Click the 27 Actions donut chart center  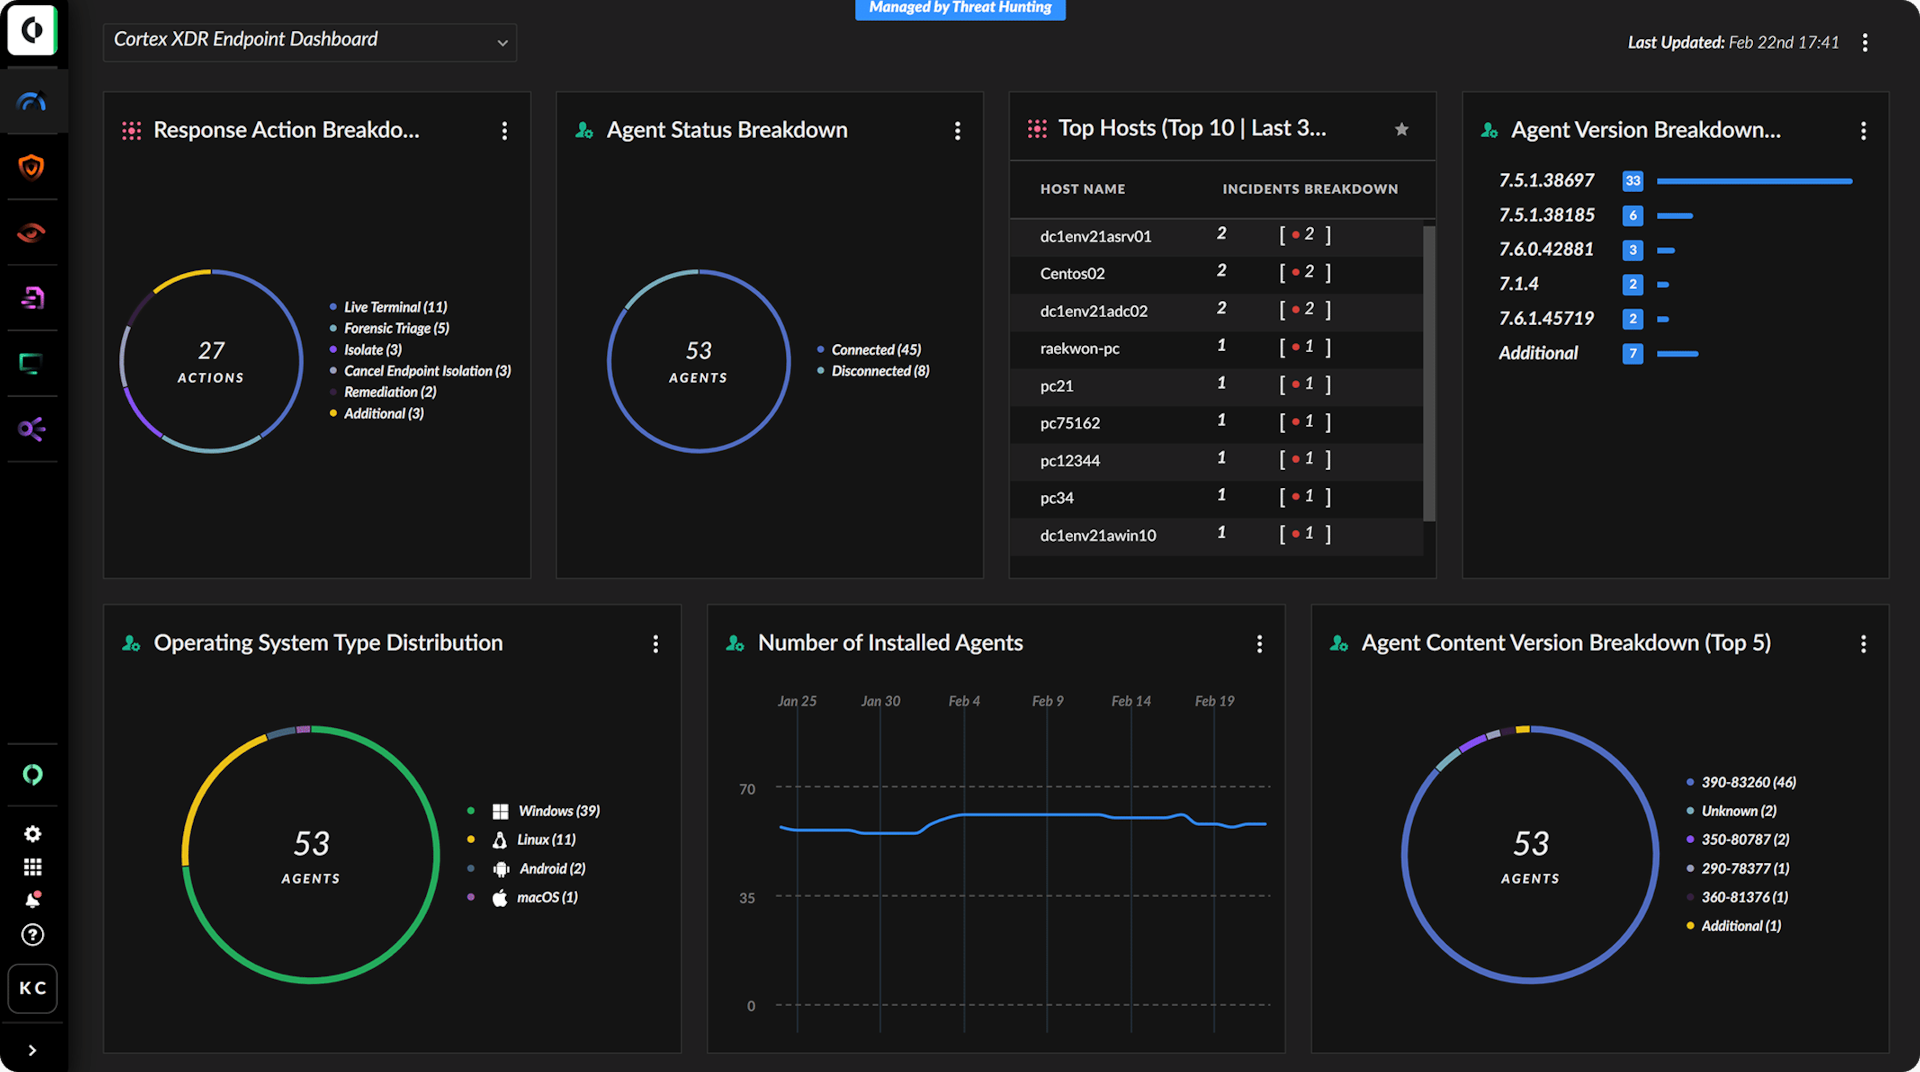(x=211, y=361)
